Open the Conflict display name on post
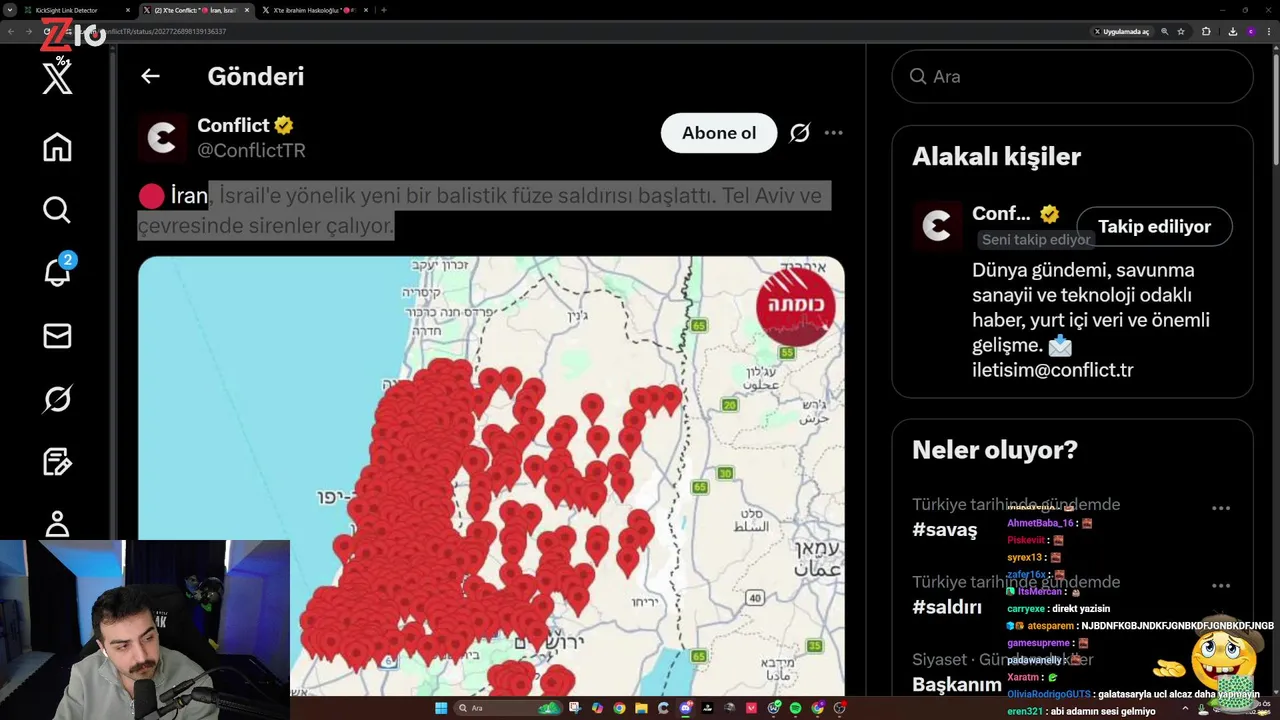The width and height of the screenshot is (1280, 720). pyautogui.click(x=233, y=125)
